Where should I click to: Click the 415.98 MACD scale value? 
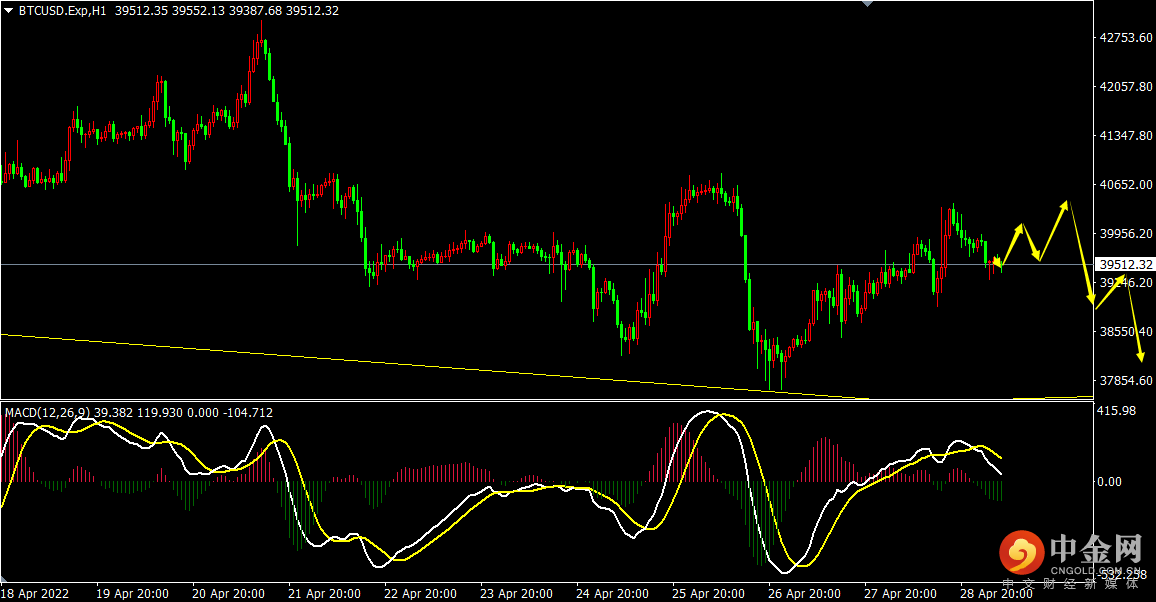(x=1116, y=411)
